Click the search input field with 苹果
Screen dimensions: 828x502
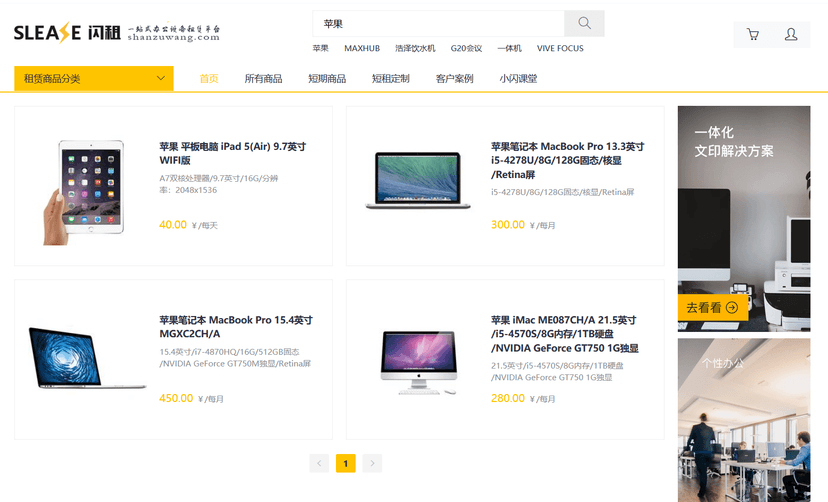pyautogui.click(x=438, y=24)
